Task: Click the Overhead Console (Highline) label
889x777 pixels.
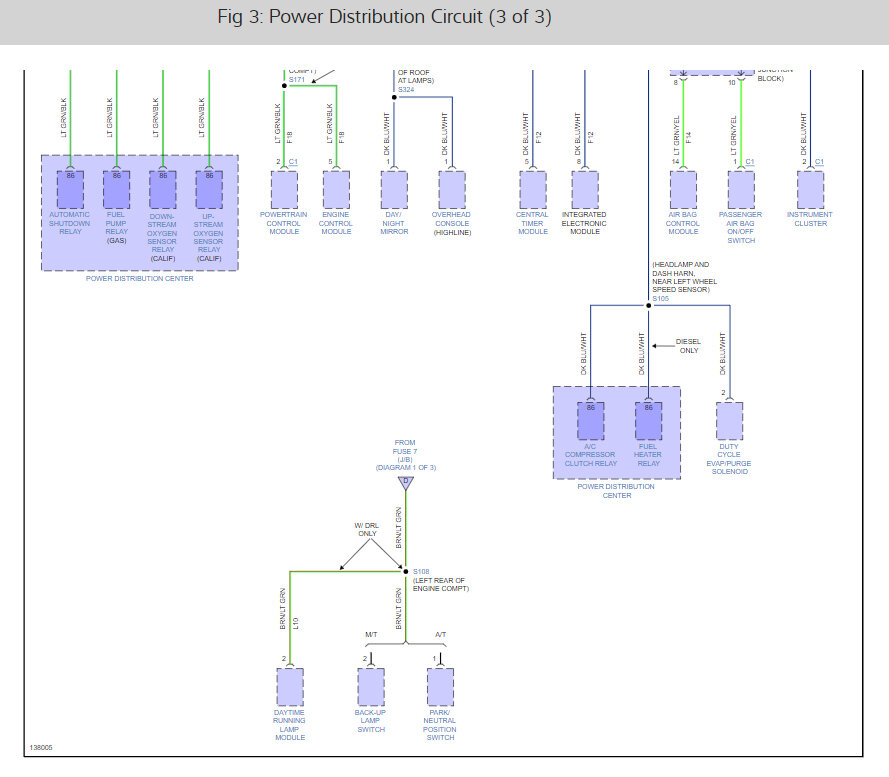Action: [x=452, y=223]
